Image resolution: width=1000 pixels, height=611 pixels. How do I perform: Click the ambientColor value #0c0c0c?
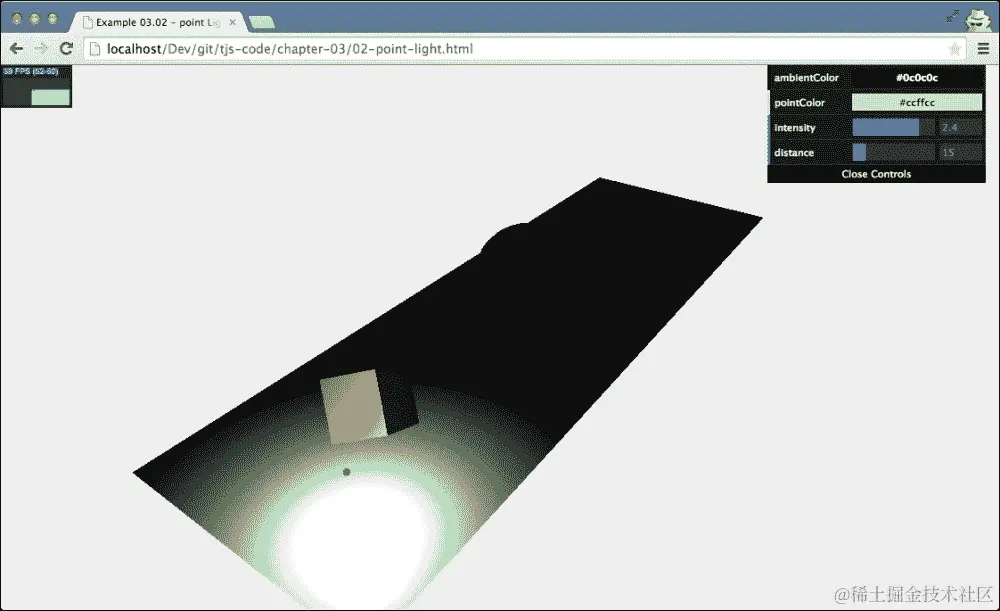[915, 77]
